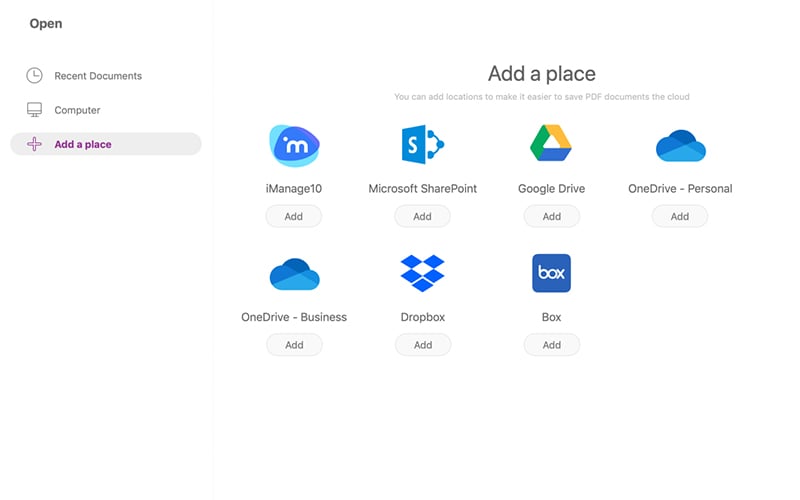The image size is (800, 500).
Task: Click the Microsoft SharePoint label
Action: pos(422,189)
